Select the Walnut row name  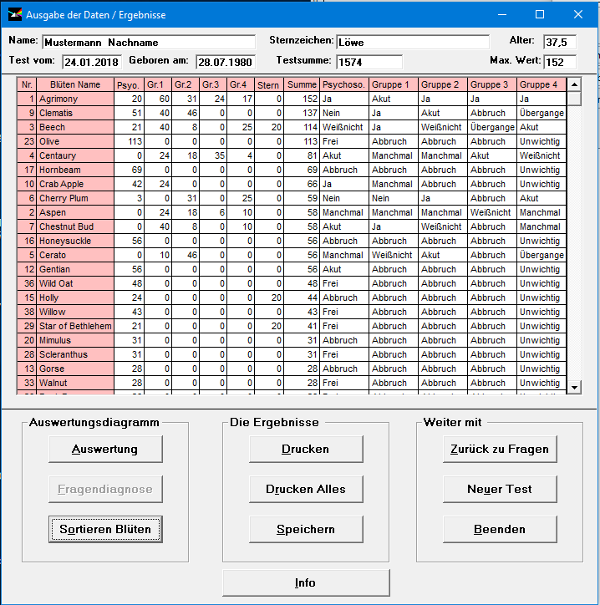point(76,383)
